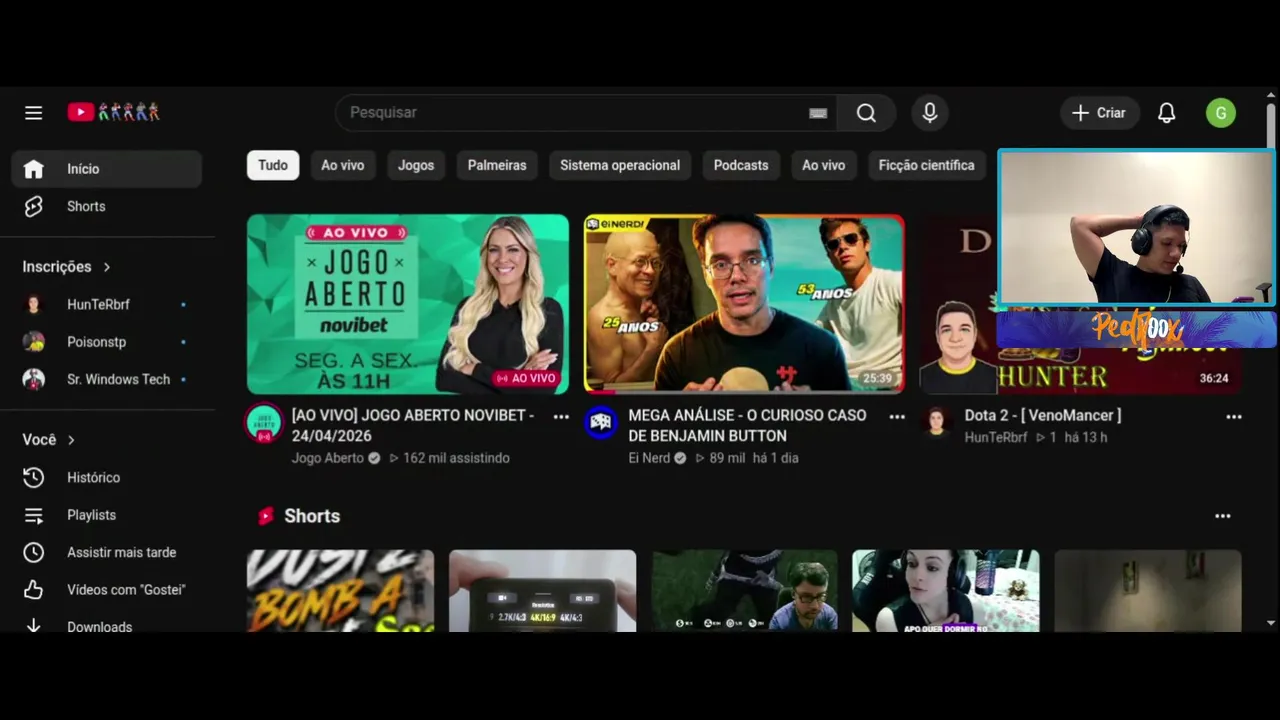Open options for Dota 2 VenoMancer video

[1234, 417]
